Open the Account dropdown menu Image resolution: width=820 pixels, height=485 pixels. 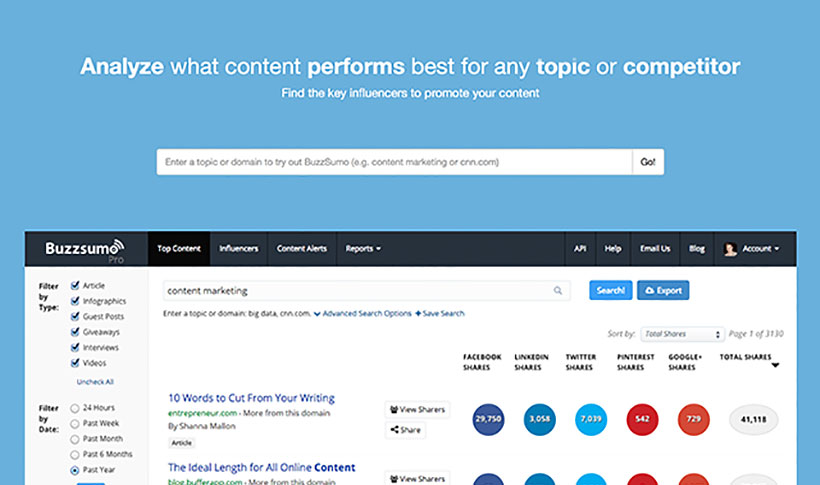[x=760, y=249]
